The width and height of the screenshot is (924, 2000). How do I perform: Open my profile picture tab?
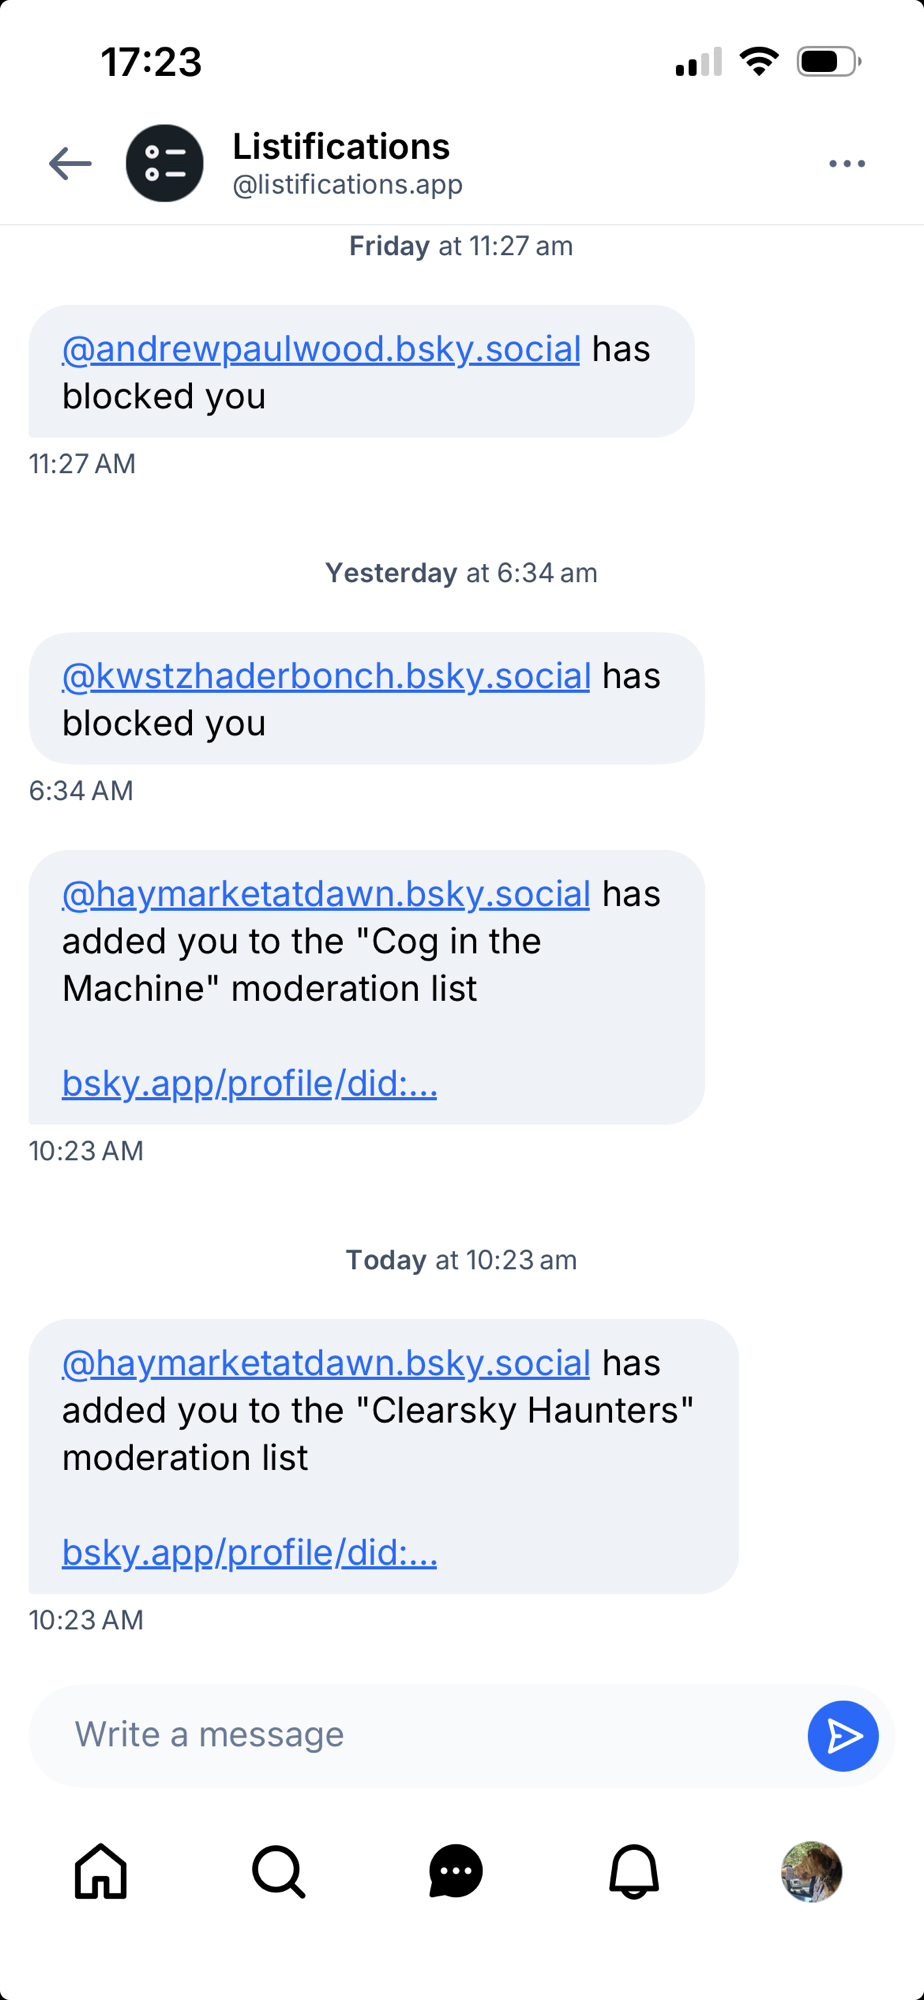pyautogui.click(x=811, y=1871)
